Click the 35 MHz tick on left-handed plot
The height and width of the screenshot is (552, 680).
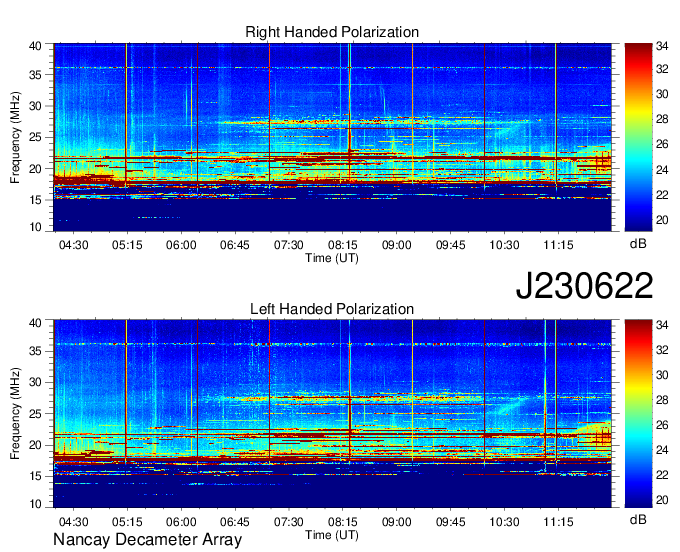[35, 351]
